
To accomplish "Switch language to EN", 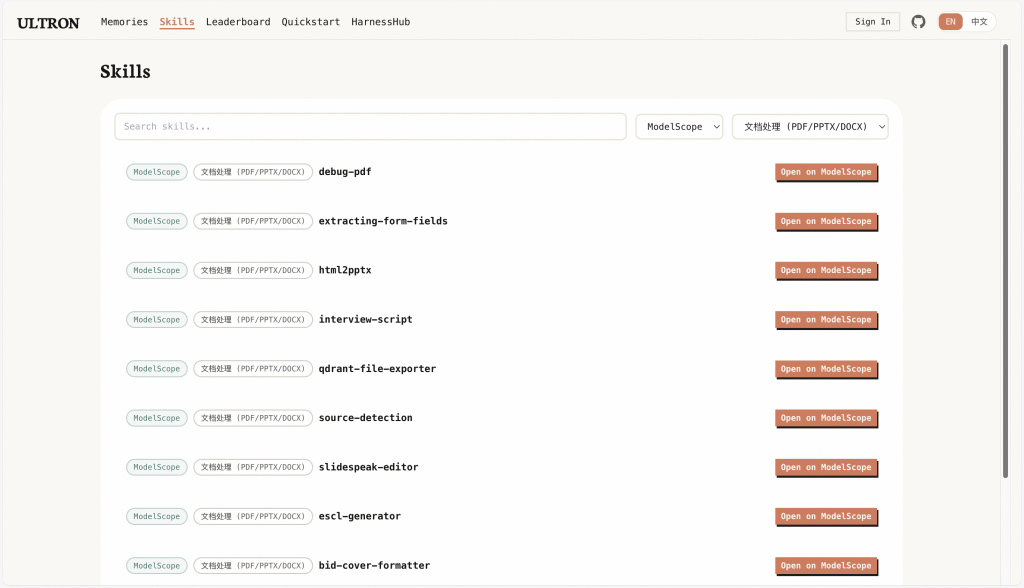I will tap(950, 22).
